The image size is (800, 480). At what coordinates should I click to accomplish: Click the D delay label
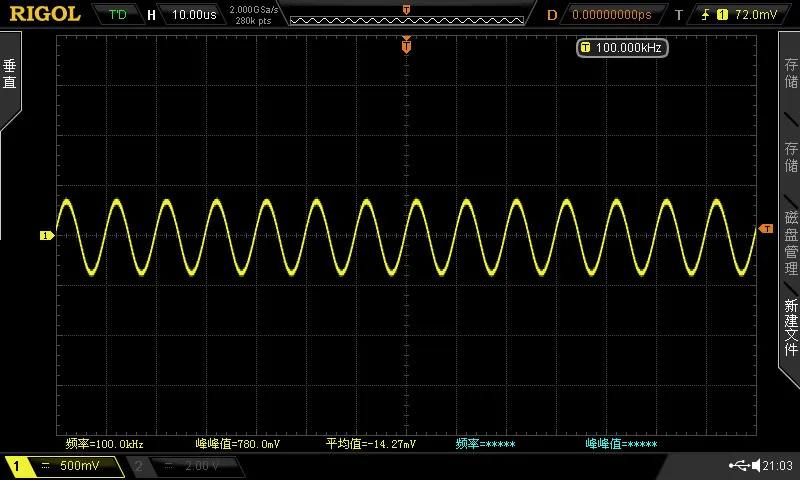click(x=552, y=15)
